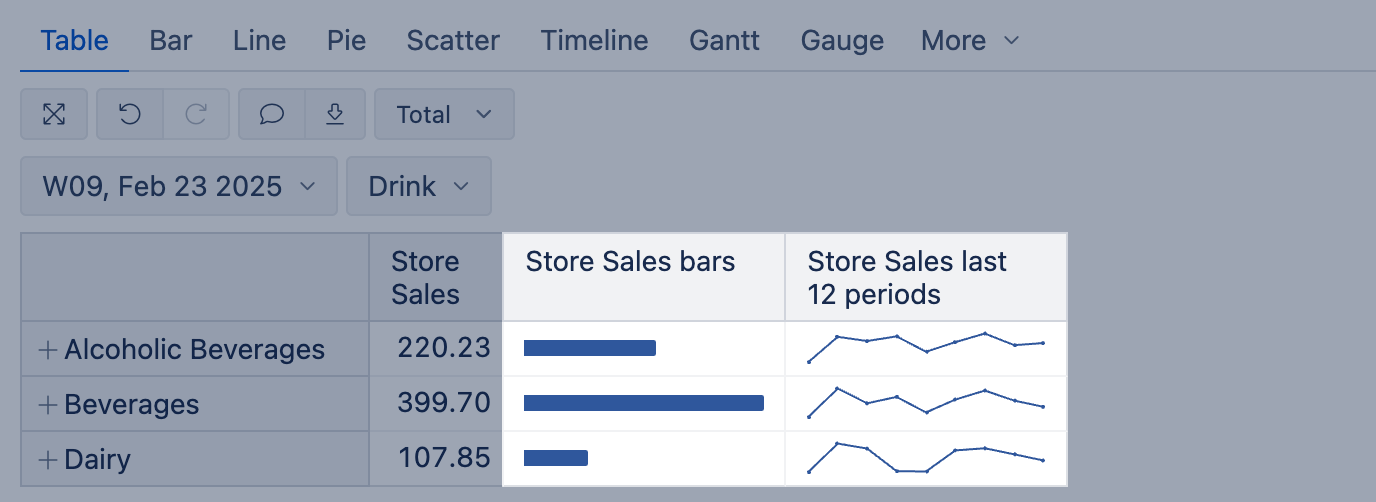The width and height of the screenshot is (1376, 502).
Task: Open the W09, Feb 23 2025 date dropdown
Action: click(178, 186)
